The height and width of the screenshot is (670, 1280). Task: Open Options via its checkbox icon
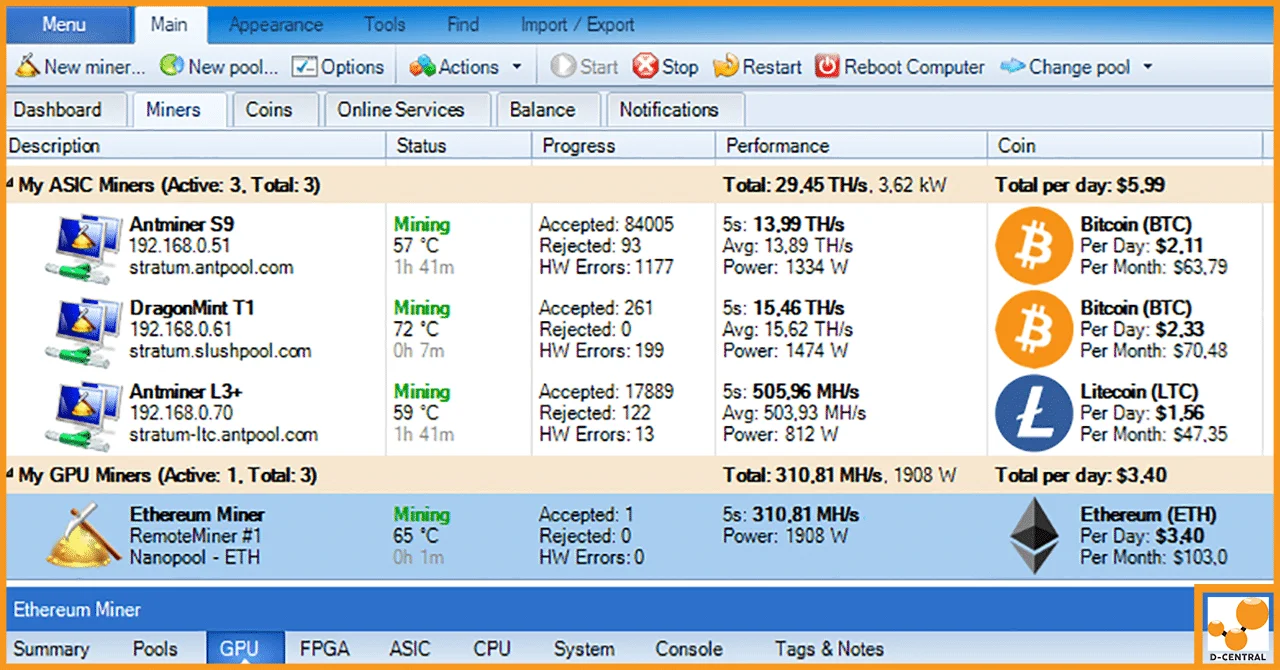coord(304,67)
